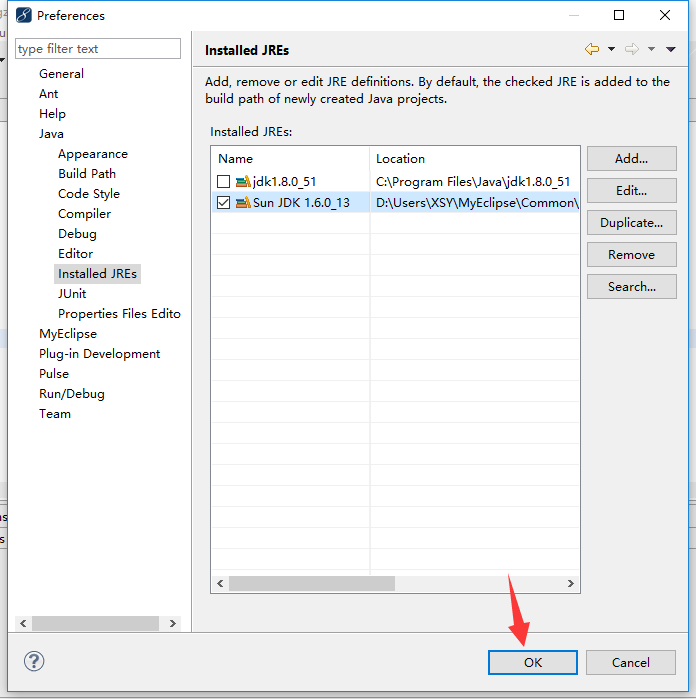The width and height of the screenshot is (696, 699).
Task: Open the help question mark icon
Action: point(34,661)
